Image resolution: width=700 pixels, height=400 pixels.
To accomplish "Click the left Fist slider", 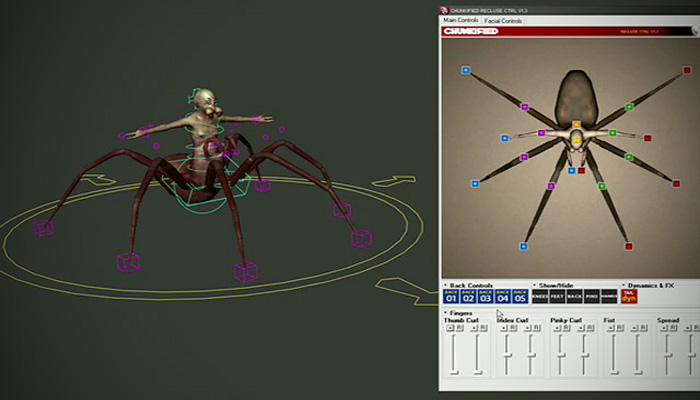I will pos(614,354).
